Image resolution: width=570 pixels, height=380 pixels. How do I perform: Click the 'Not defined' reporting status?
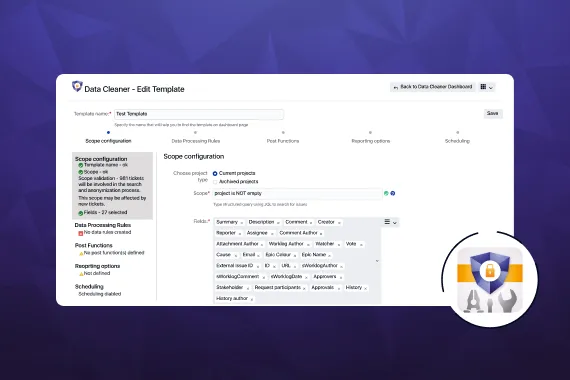pyautogui.click(x=97, y=273)
